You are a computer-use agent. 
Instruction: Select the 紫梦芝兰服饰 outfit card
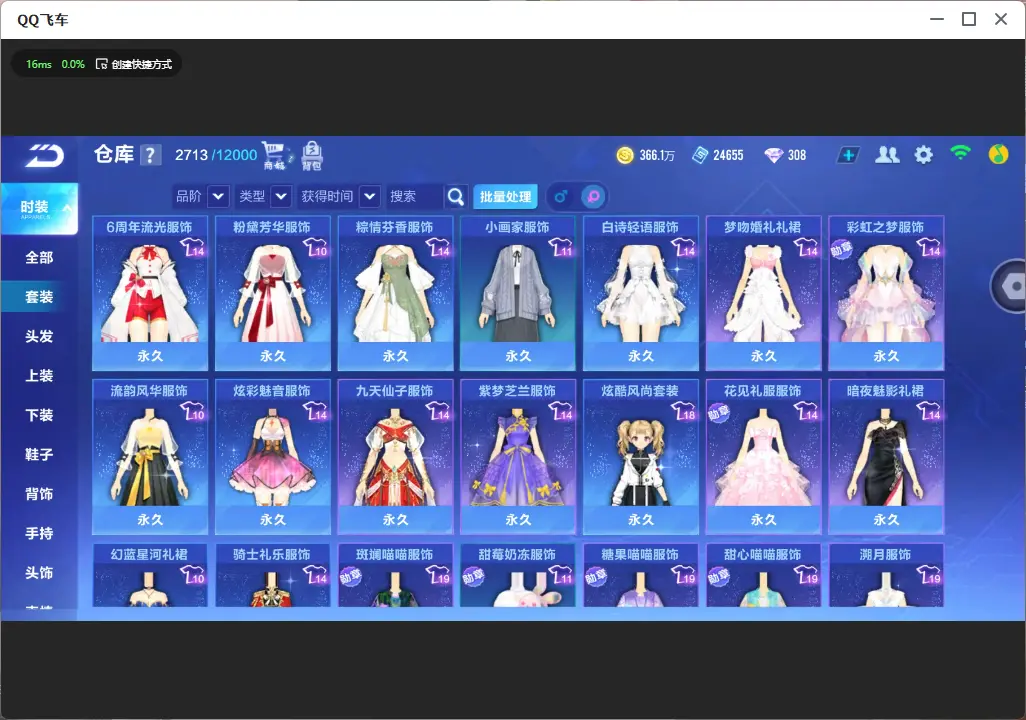(518, 456)
